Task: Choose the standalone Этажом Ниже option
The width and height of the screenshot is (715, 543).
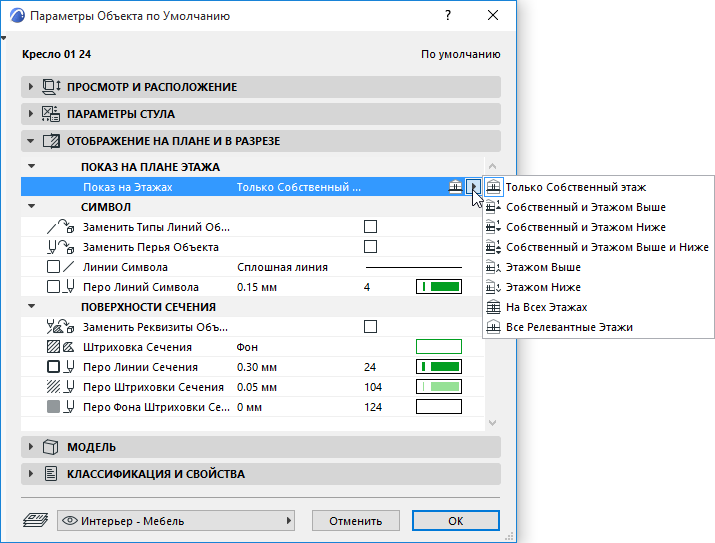Action: coord(598,287)
